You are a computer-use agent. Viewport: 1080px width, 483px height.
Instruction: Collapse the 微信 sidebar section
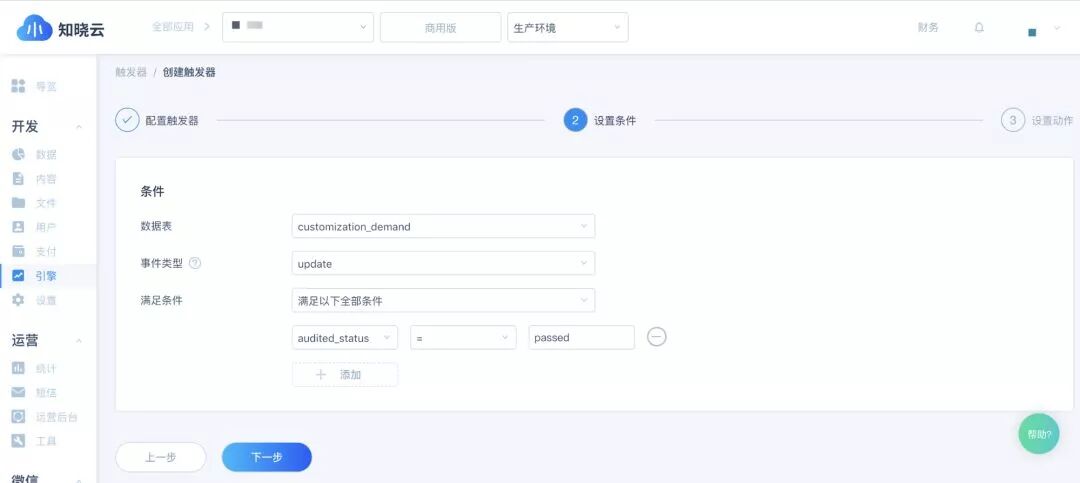tap(79, 479)
